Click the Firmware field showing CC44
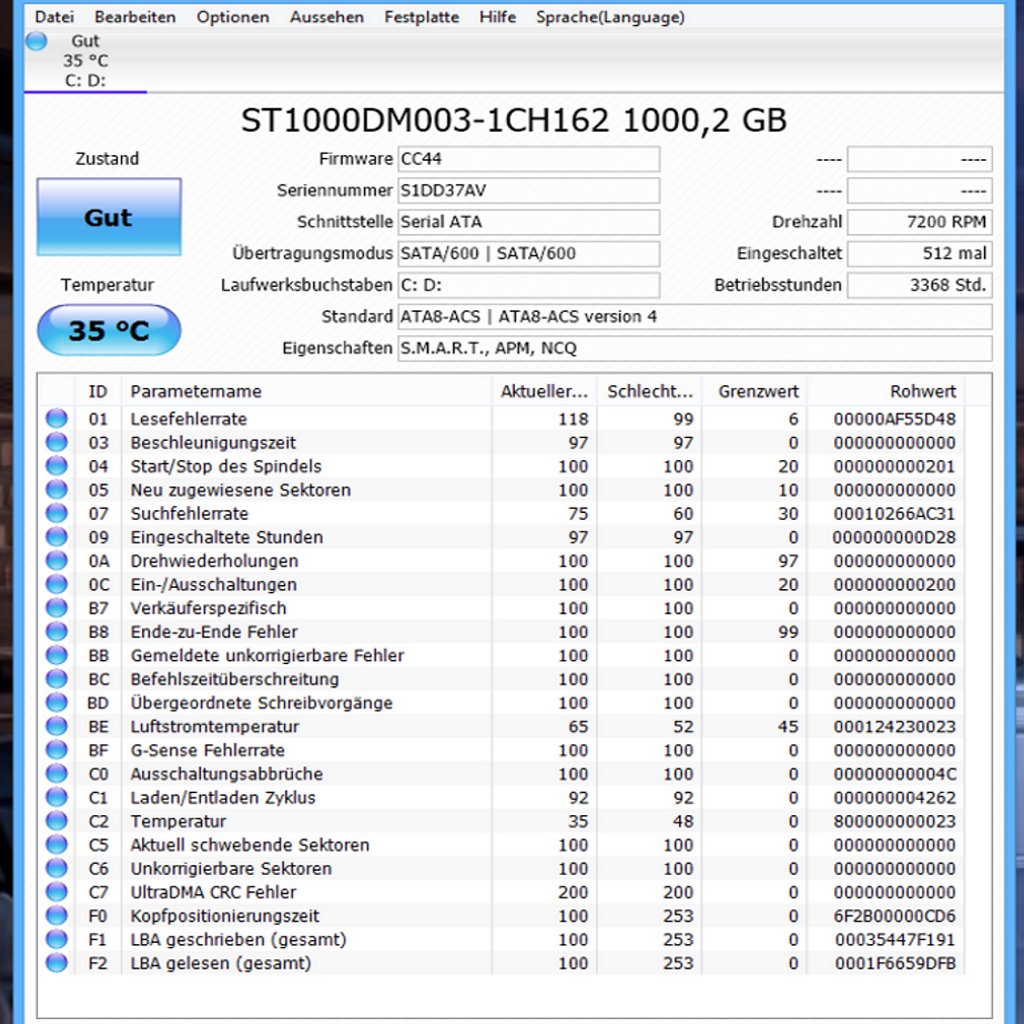 [529, 159]
